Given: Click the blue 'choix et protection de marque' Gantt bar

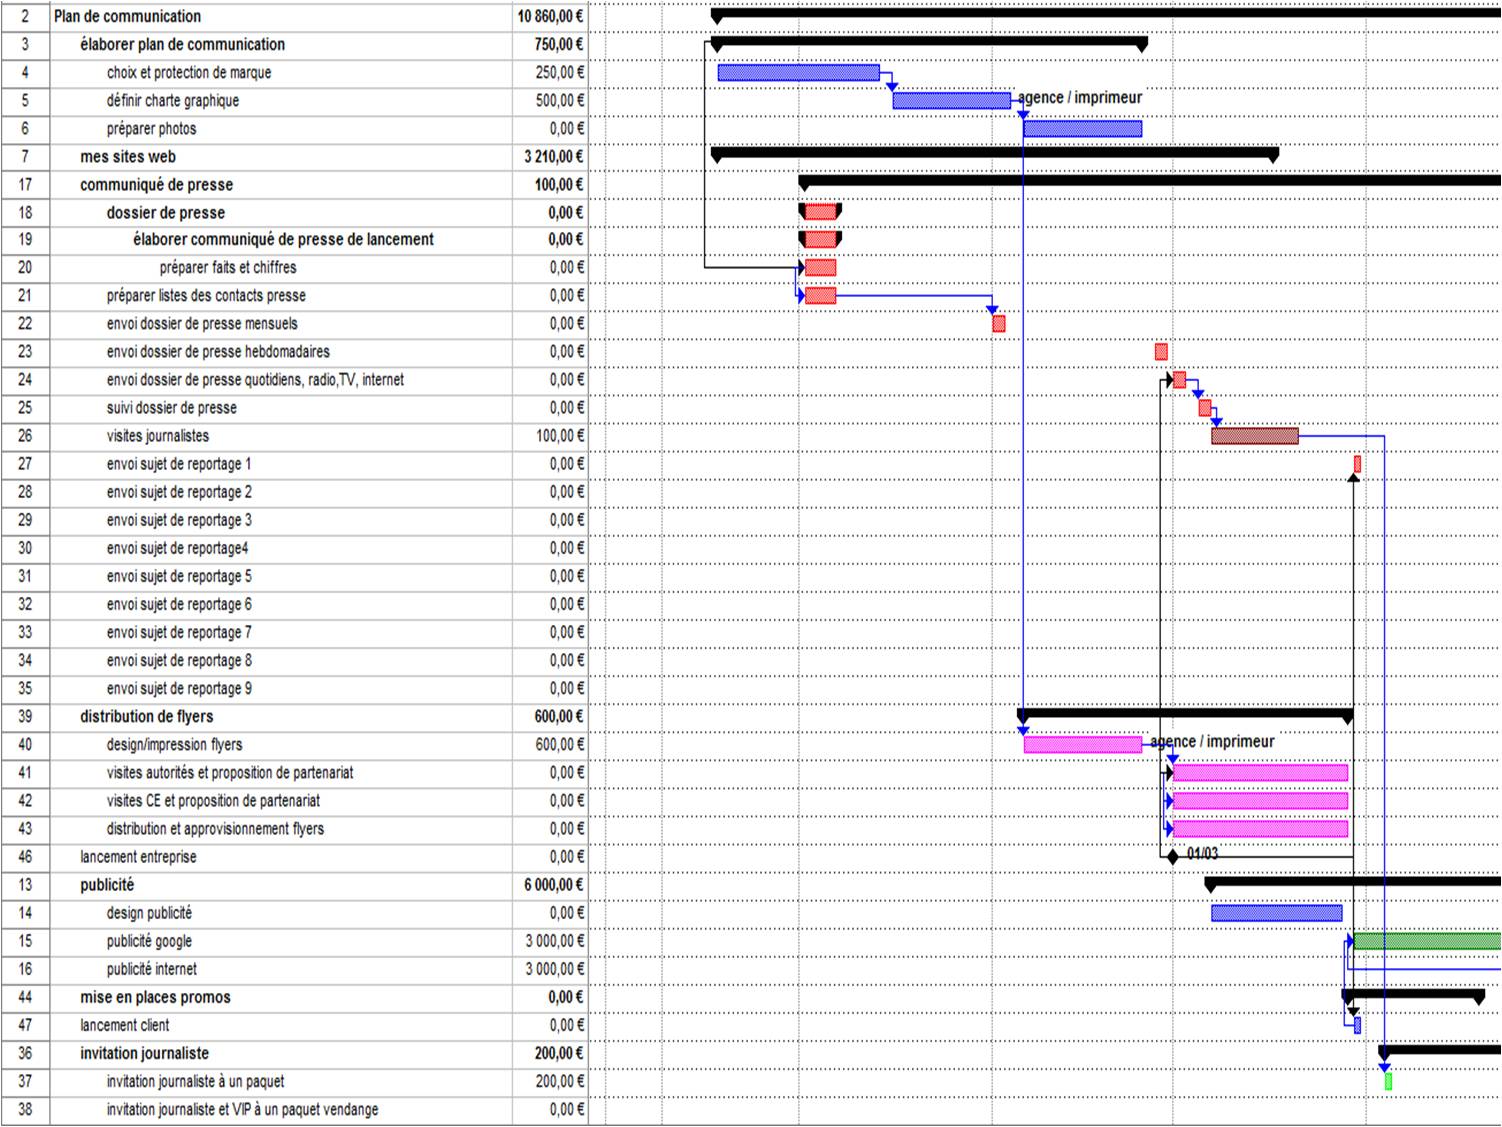Looking at the screenshot, I should (799, 73).
